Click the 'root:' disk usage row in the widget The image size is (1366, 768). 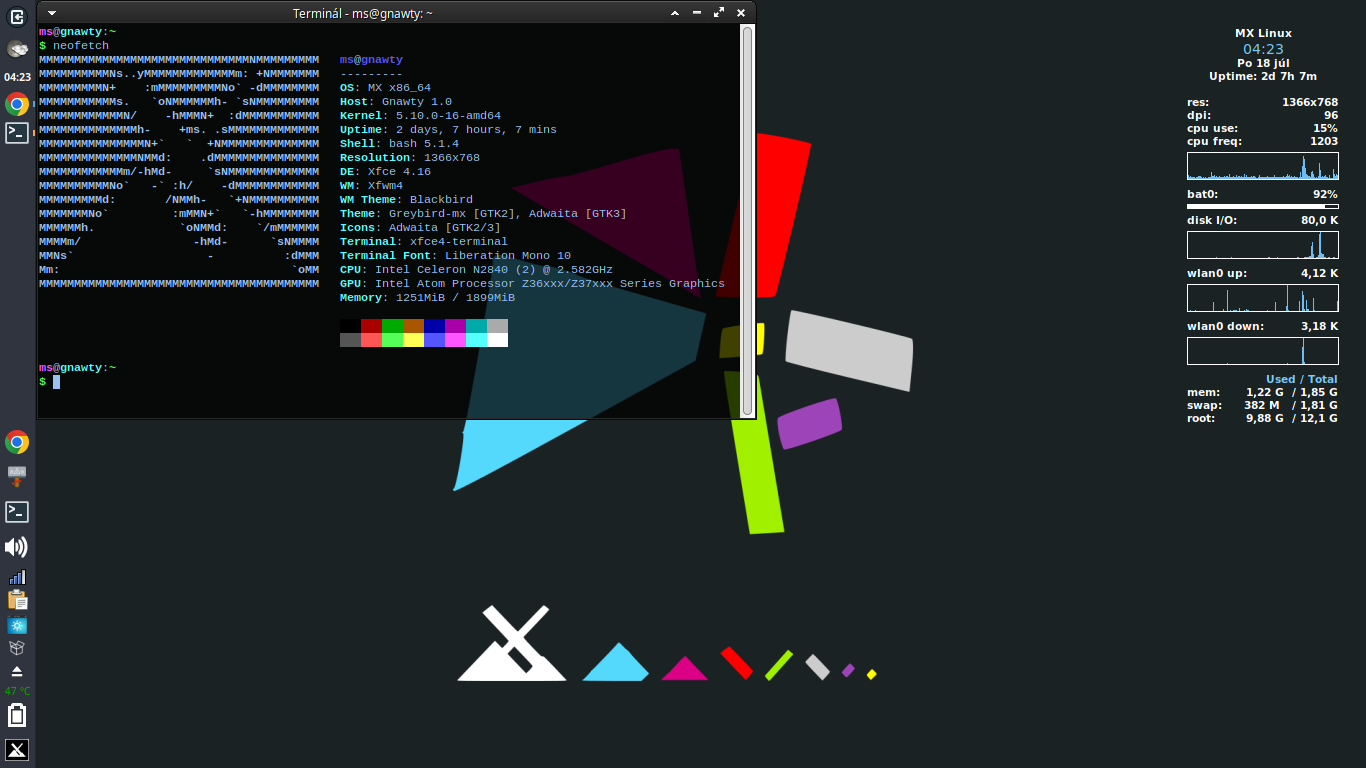[x=1262, y=418]
